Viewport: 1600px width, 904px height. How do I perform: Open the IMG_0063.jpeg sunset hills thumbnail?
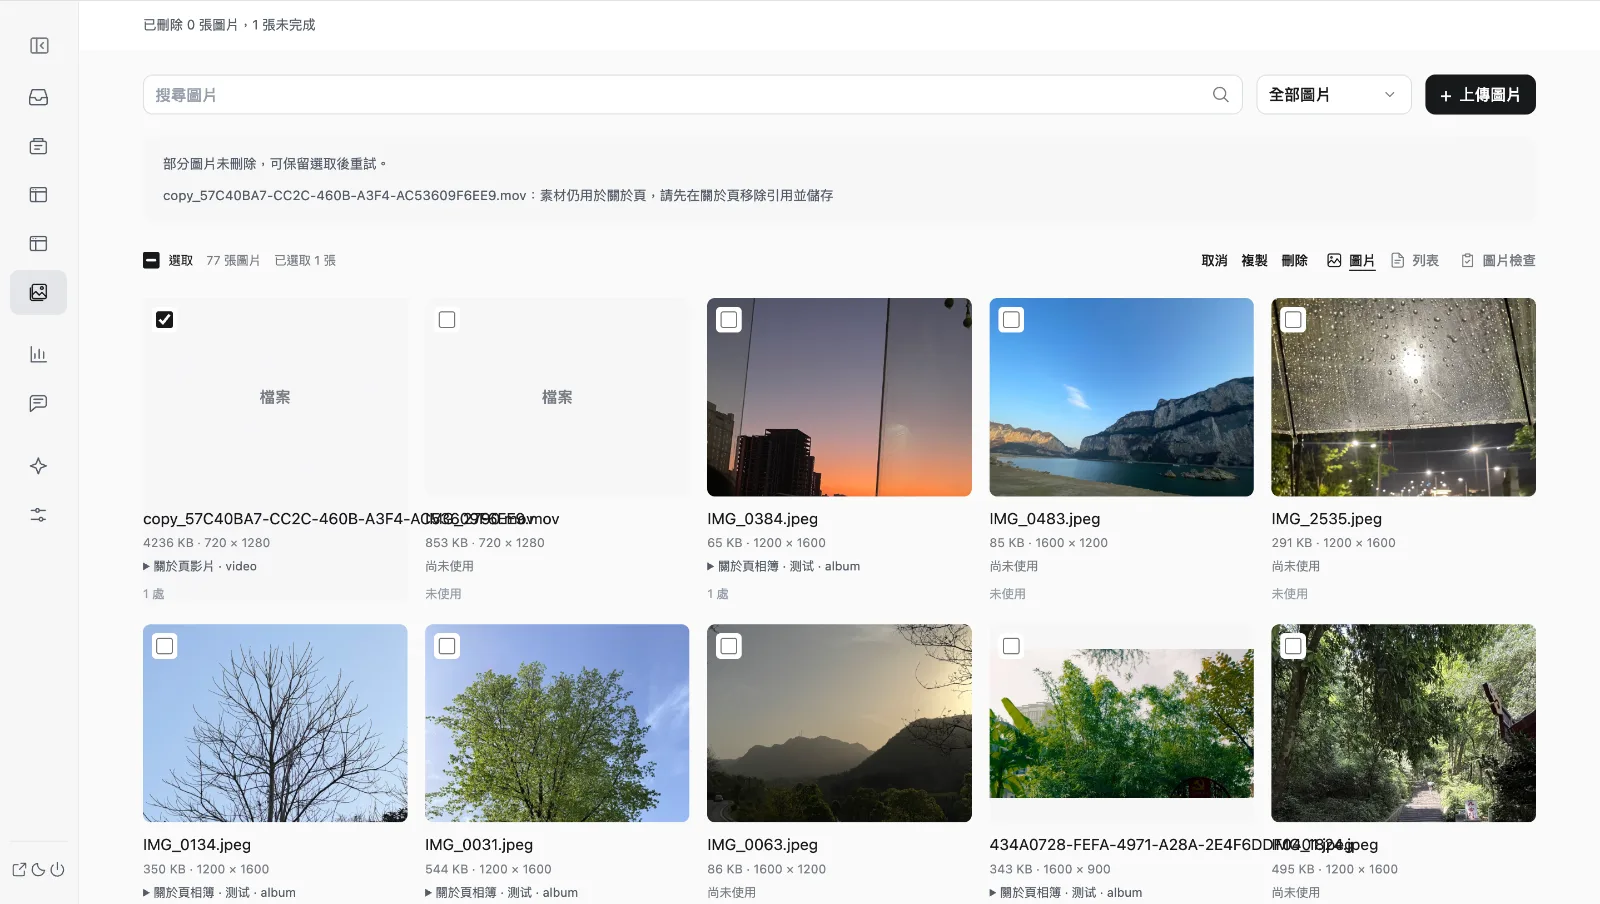[x=839, y=723]
